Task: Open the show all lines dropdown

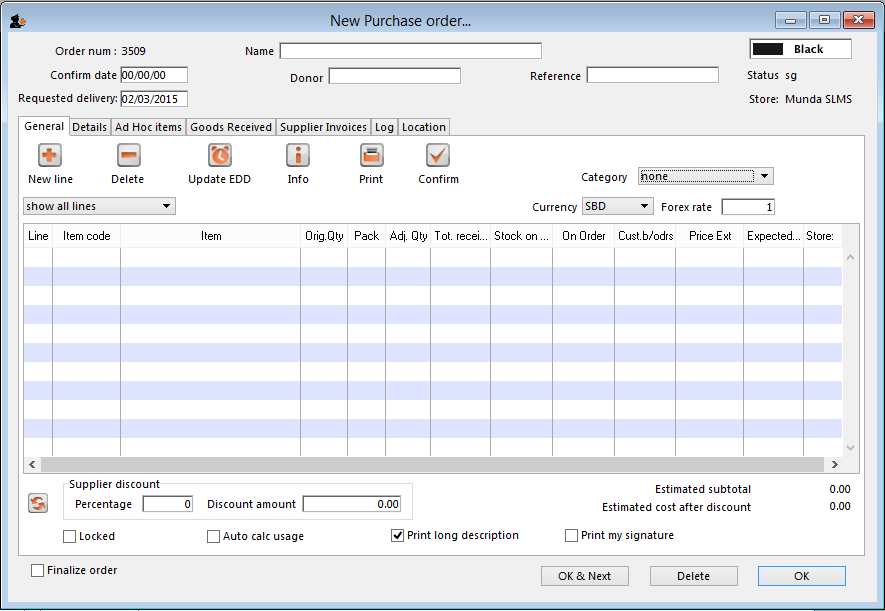Action: point(99,206)
